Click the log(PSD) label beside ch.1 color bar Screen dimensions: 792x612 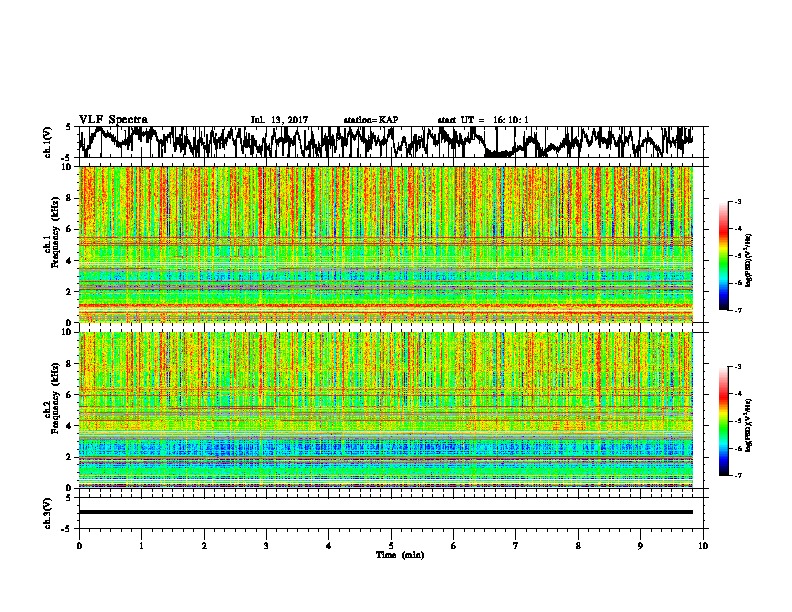click(x=749, y=260)
